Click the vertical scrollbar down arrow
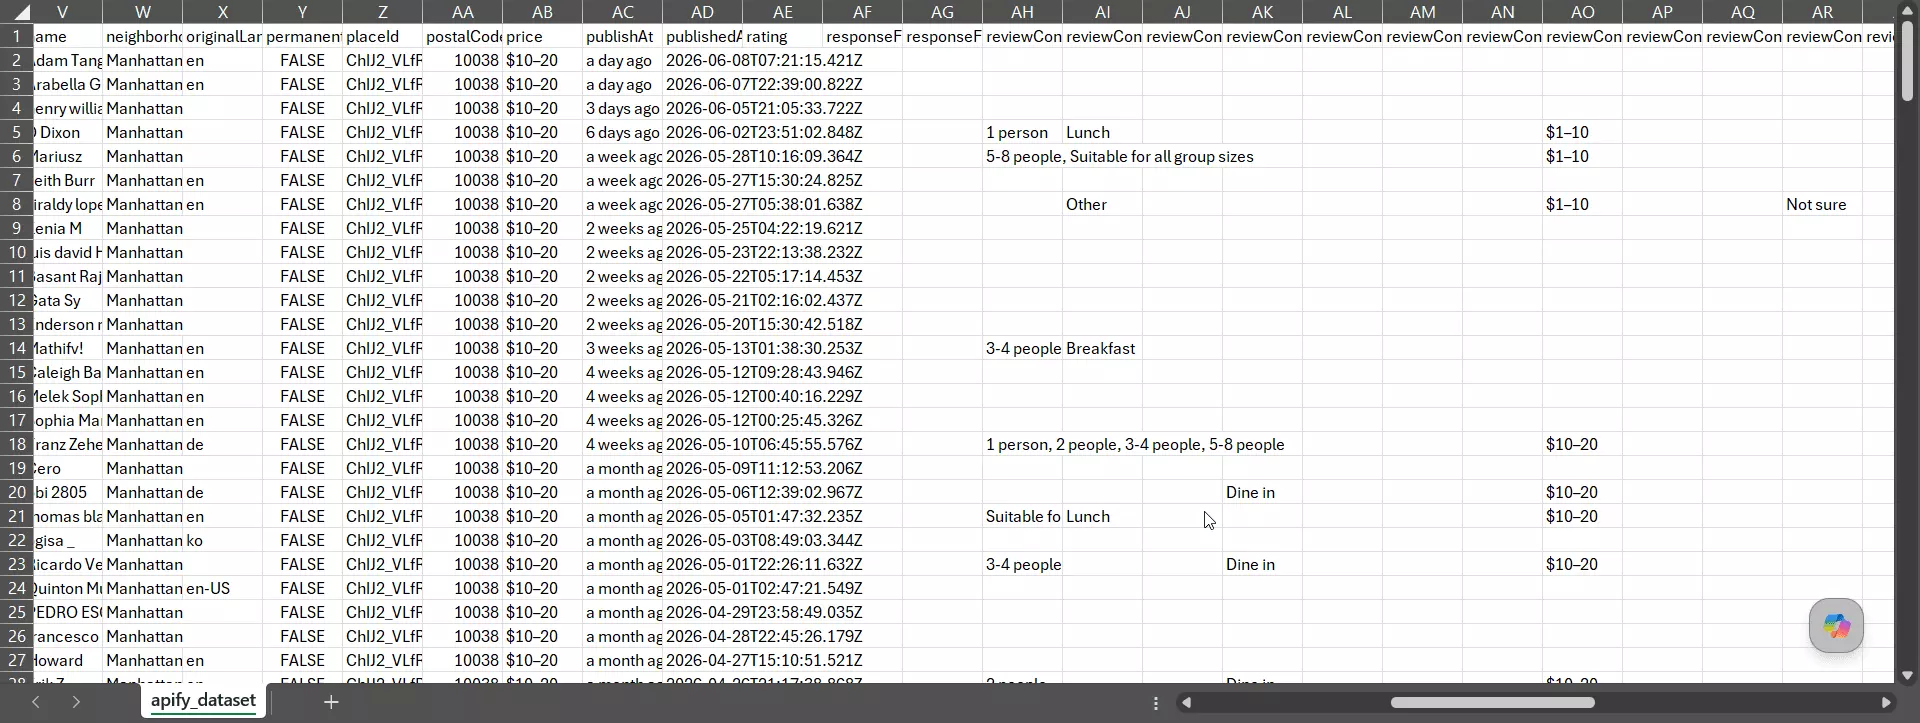 tap(1907, 675)
